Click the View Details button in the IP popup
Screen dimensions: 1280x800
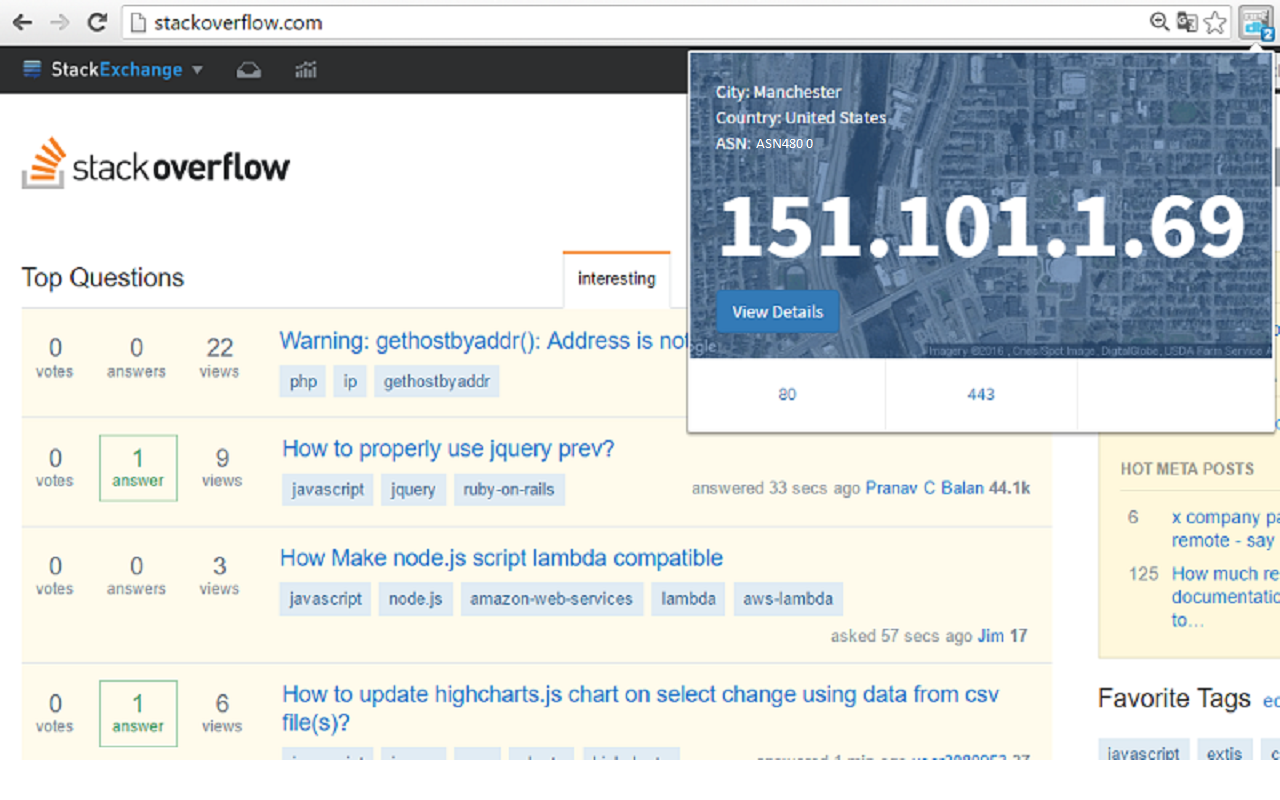[777, 311]
